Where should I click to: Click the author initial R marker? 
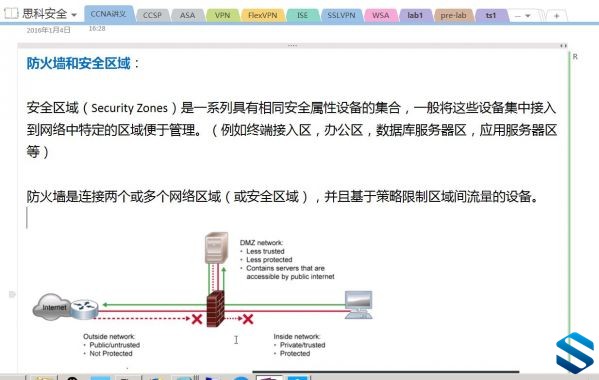click(x=575, y=57)
